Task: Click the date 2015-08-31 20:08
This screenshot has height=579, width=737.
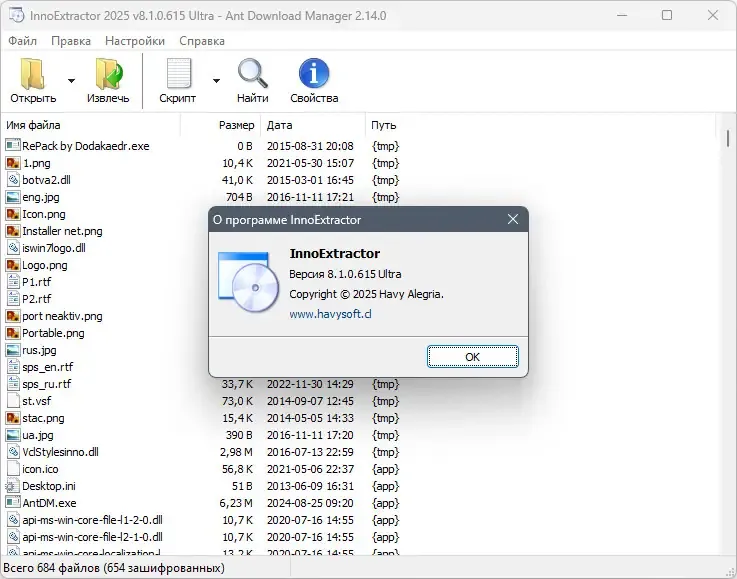Action: pos(310,146)
